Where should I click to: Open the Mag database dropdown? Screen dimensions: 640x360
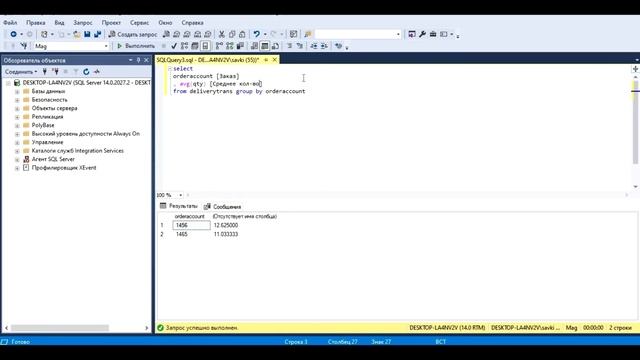(x=106, y=46)
